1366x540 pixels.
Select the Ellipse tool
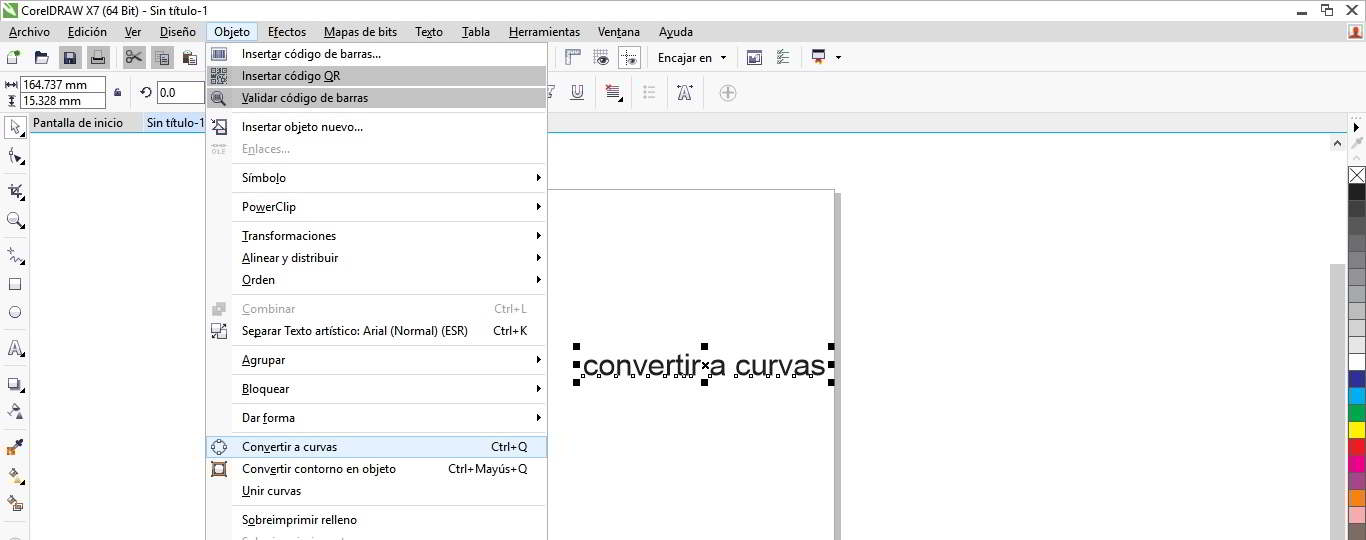[15, 312]
